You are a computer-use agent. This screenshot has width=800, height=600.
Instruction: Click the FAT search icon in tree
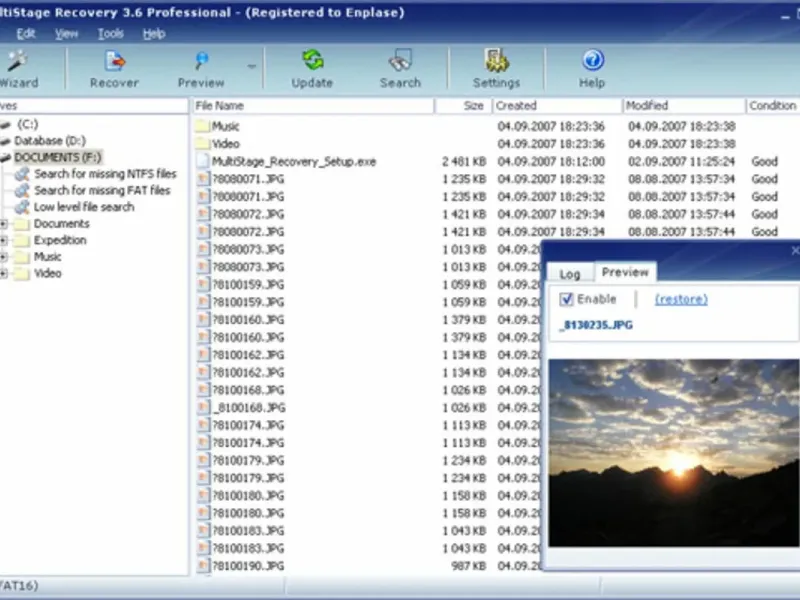tap(22, 191)
